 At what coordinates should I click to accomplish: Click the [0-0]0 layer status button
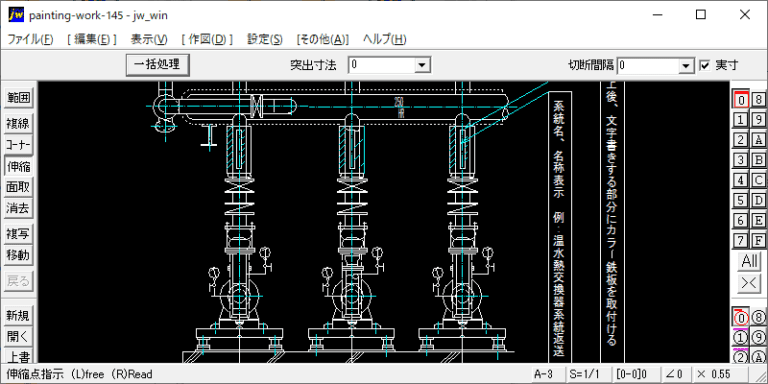point(636,374)
